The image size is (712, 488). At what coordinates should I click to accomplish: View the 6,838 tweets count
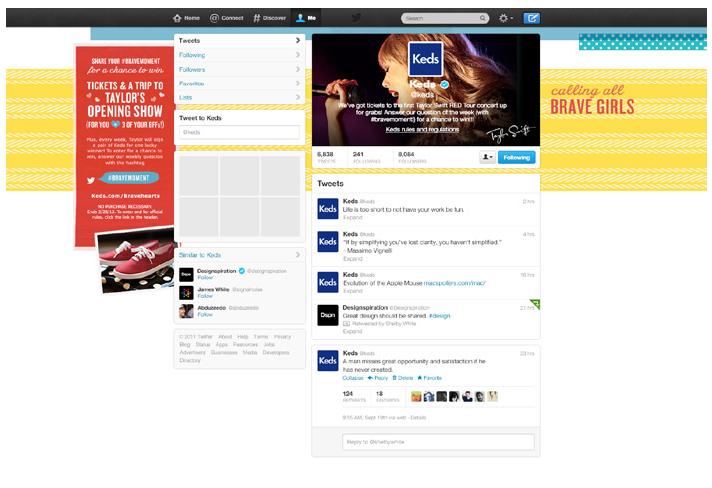click(326, 157)
